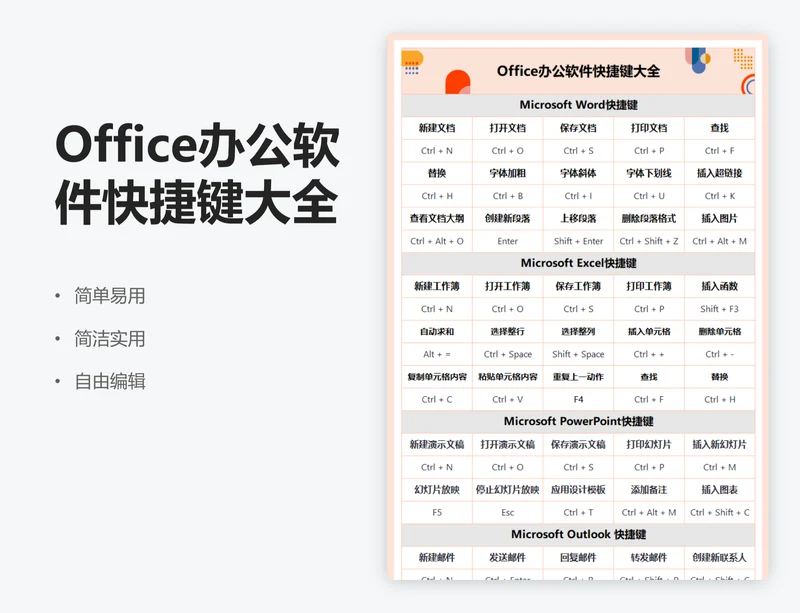
Task: Click the 重复上一动作 cell
Action: [x=578, y=377]
